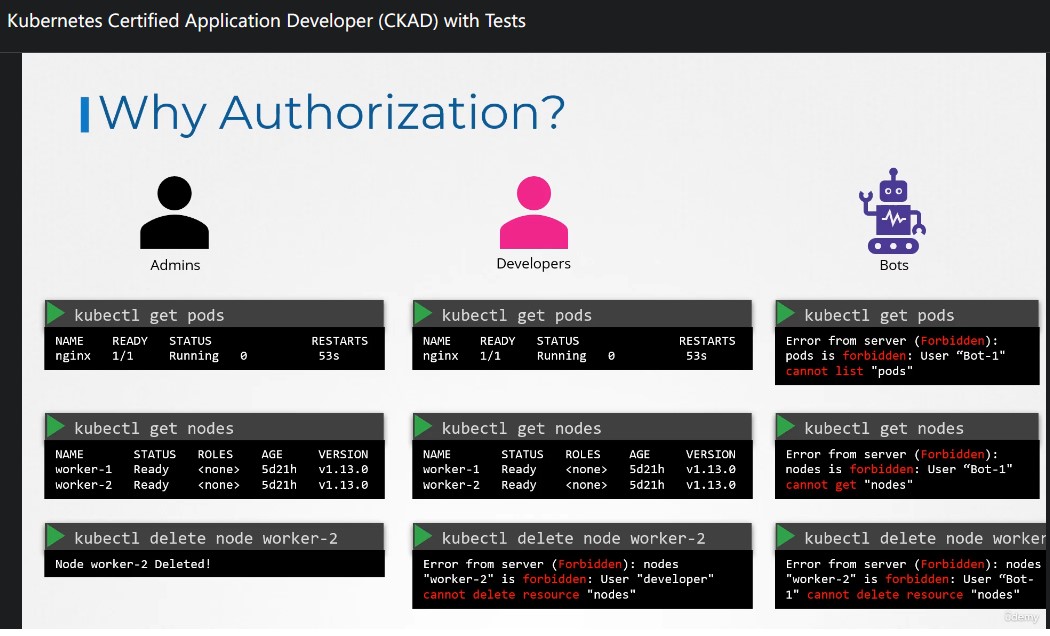Click green arrow beside Developers kubectl get pods
Image resolution: width=1050 pixels, height=636 pixels.
click(423, 313)
